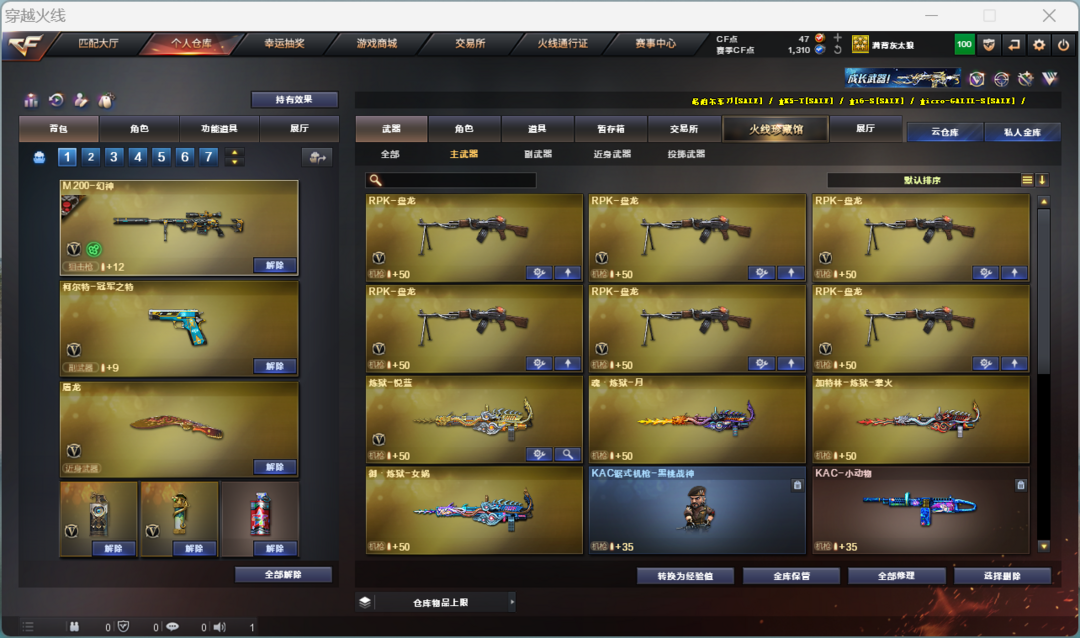Open the 火线通行证 tab
The width and height of the screenshot is (1080, 638).
click(562, 43)
